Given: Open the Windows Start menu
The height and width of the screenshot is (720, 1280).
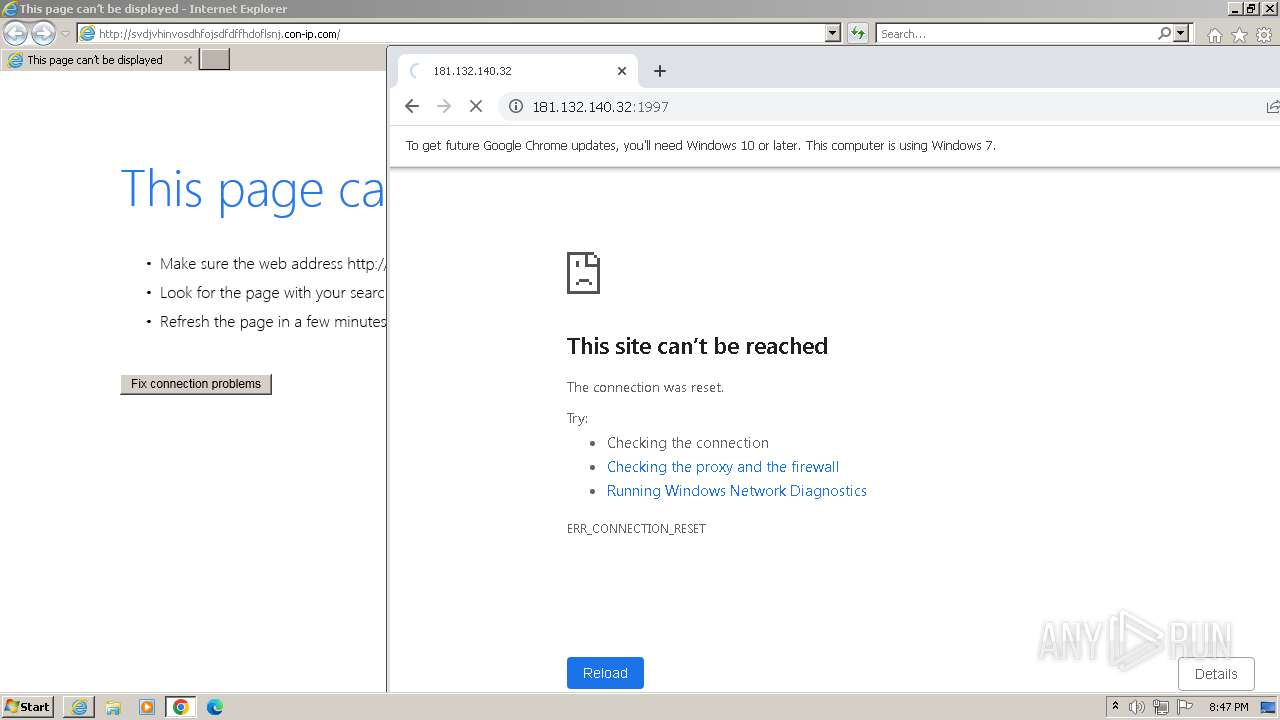Looking at the screenshot, I should click(x=28, y=707).
